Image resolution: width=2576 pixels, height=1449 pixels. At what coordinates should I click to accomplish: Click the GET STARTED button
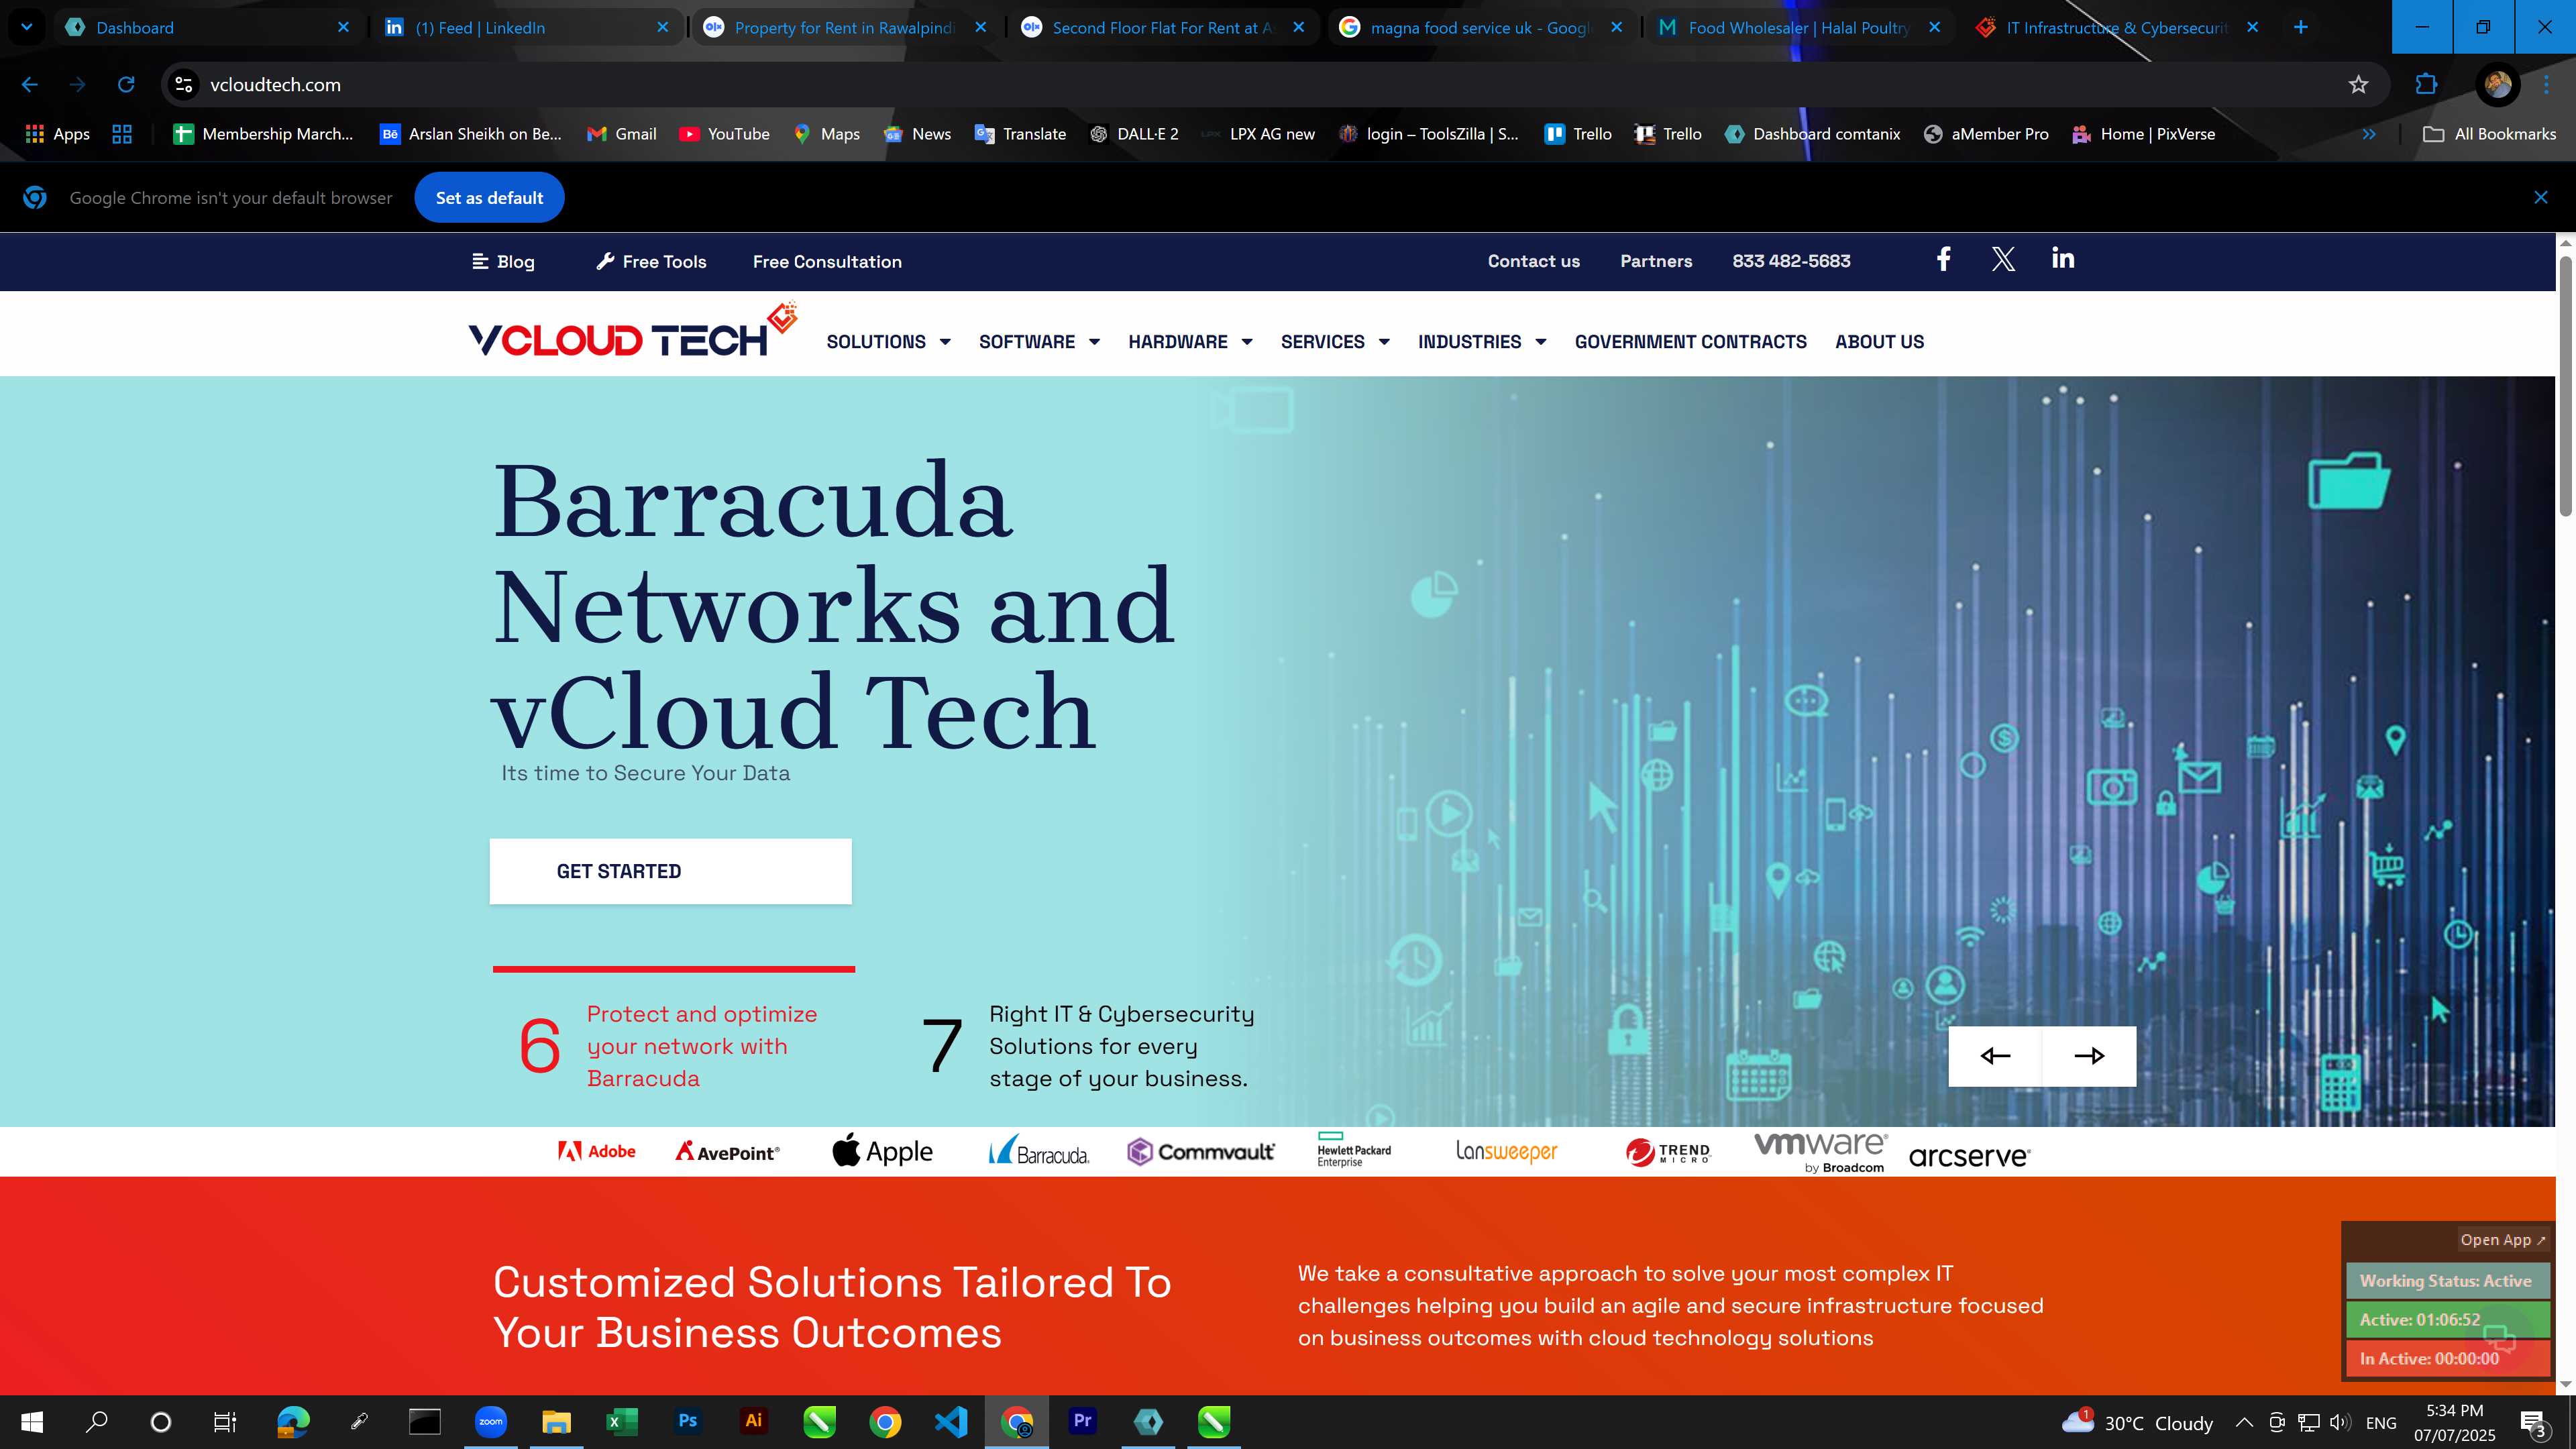(670, 871)
